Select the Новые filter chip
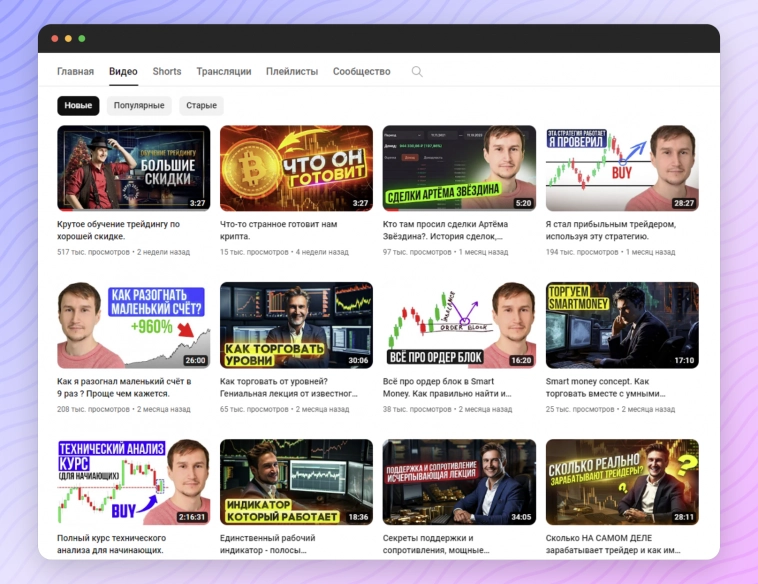Image resolution: width=758 pixels, height=584 pixels. click(78, 105)
